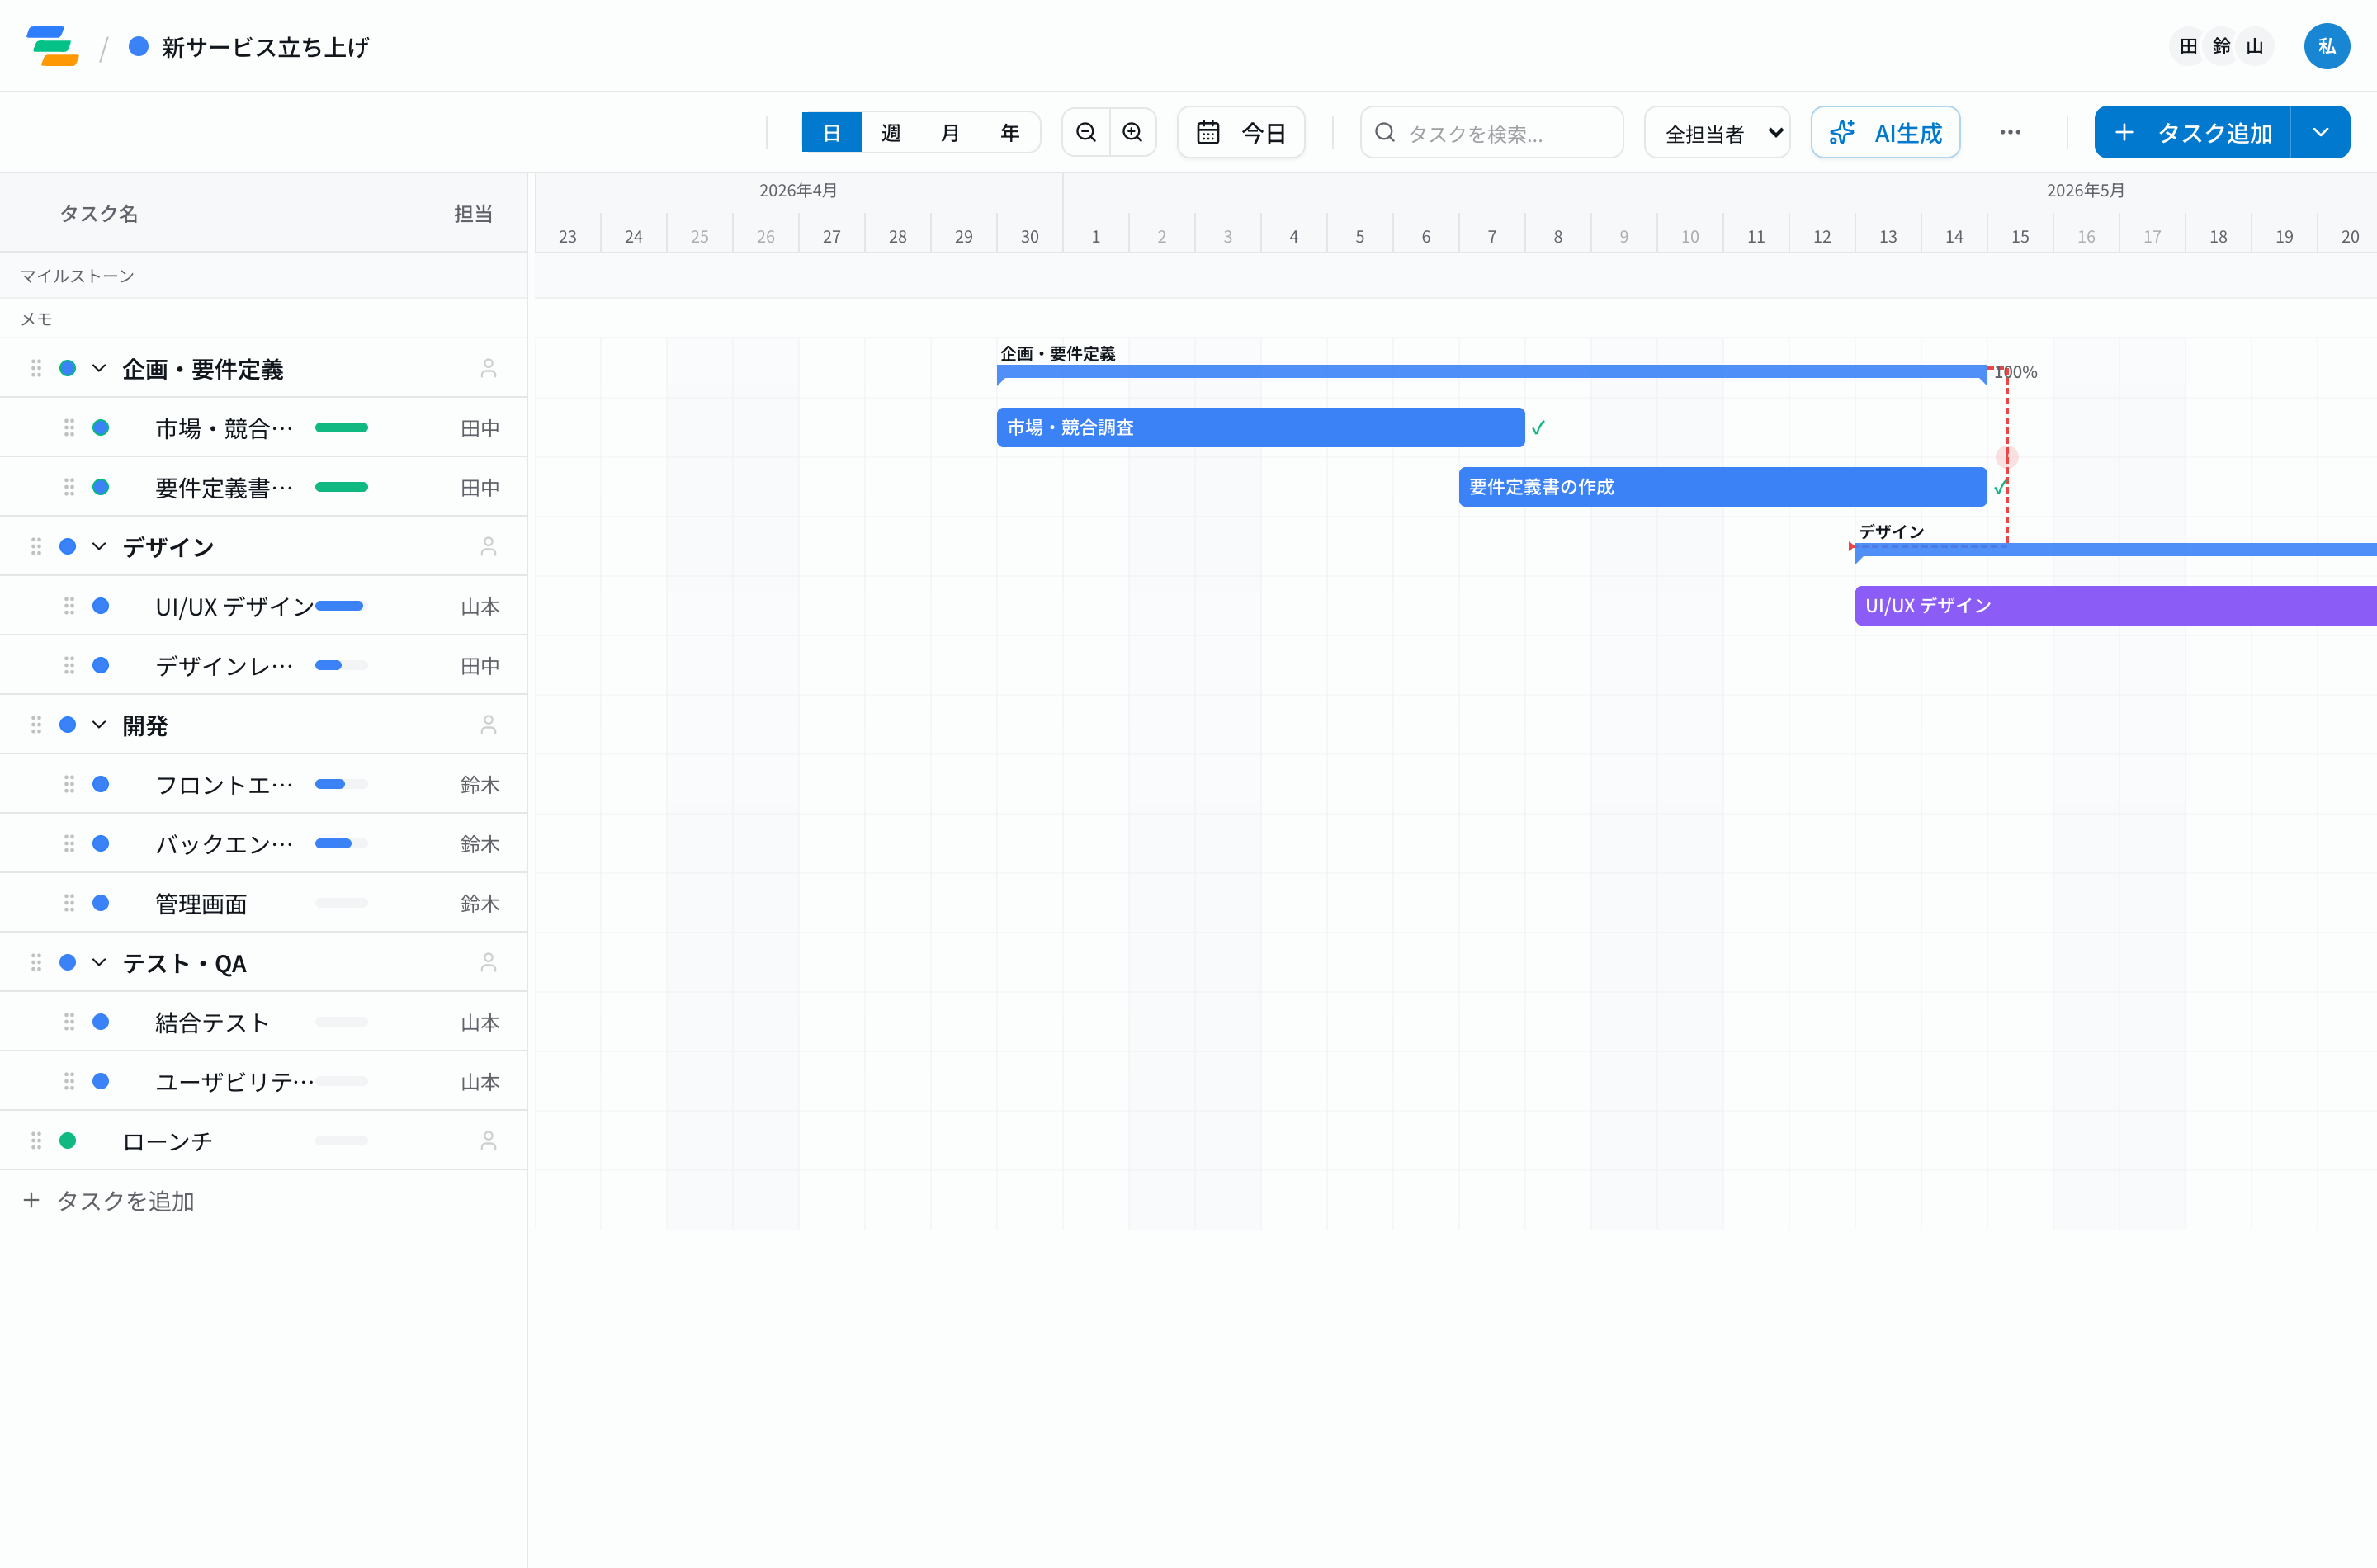Screen dimensions: 2377x1568
Task: Open the three-dots more options menu
Action: click(x=2010, y=132)
